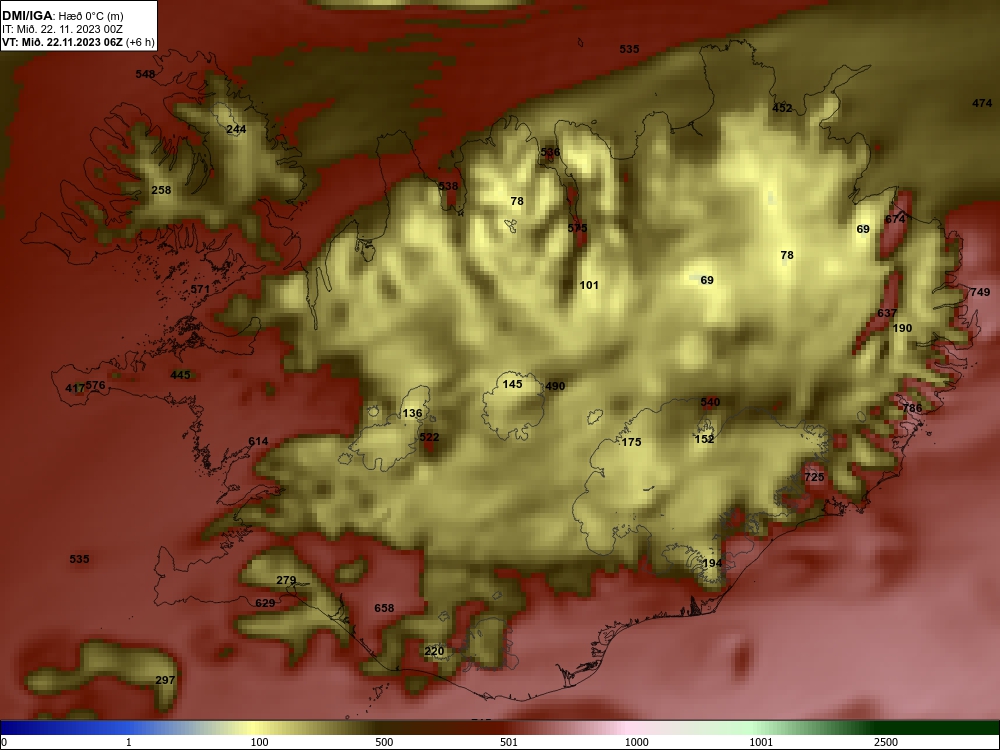
Task: Click the 152 value label
Action: tap(704, 439)
